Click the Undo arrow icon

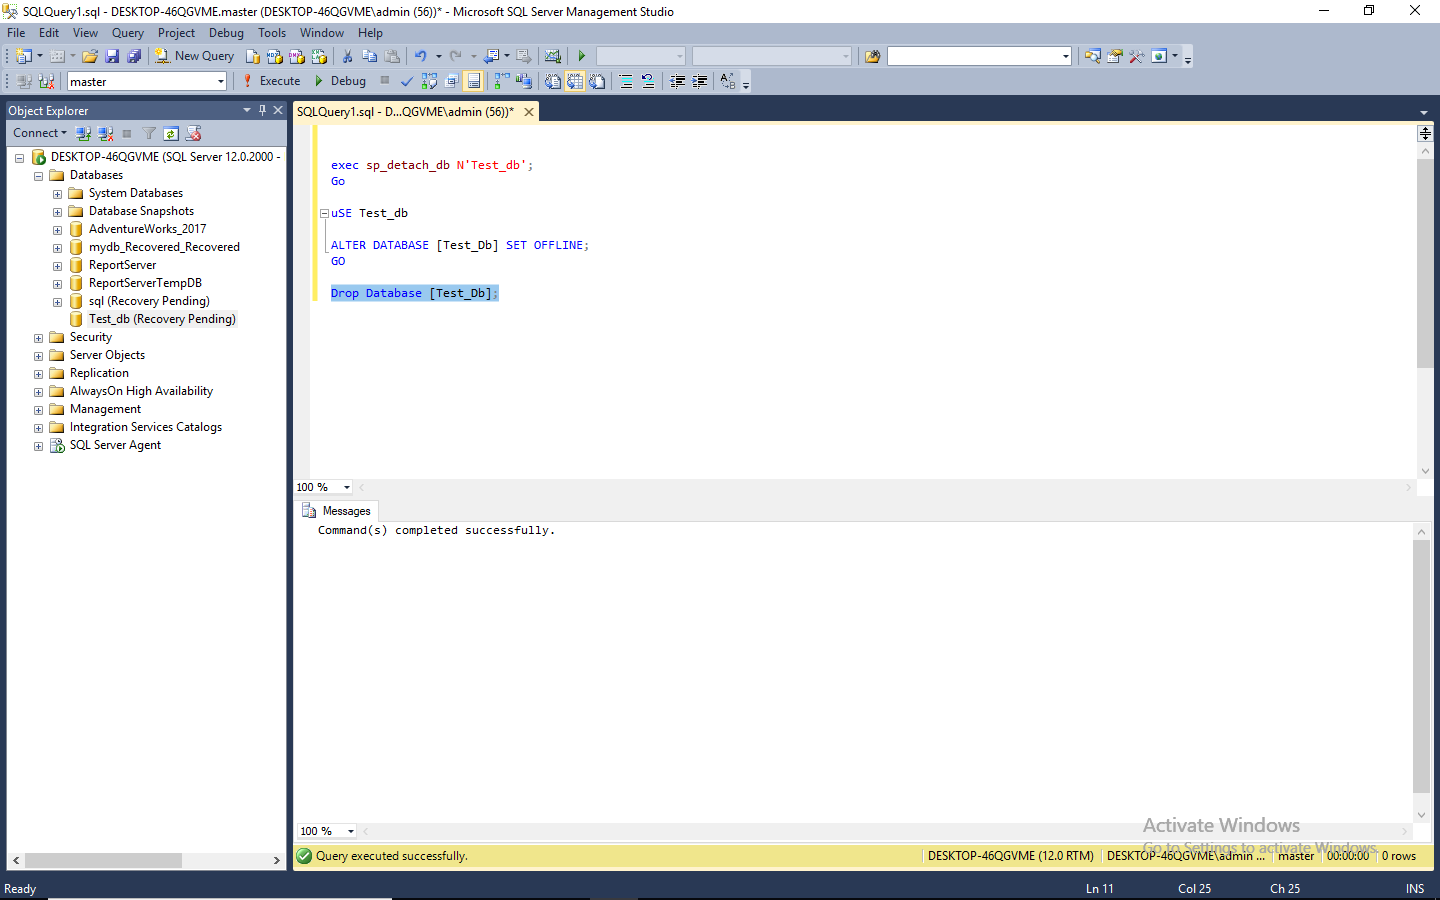pos(421,56)
